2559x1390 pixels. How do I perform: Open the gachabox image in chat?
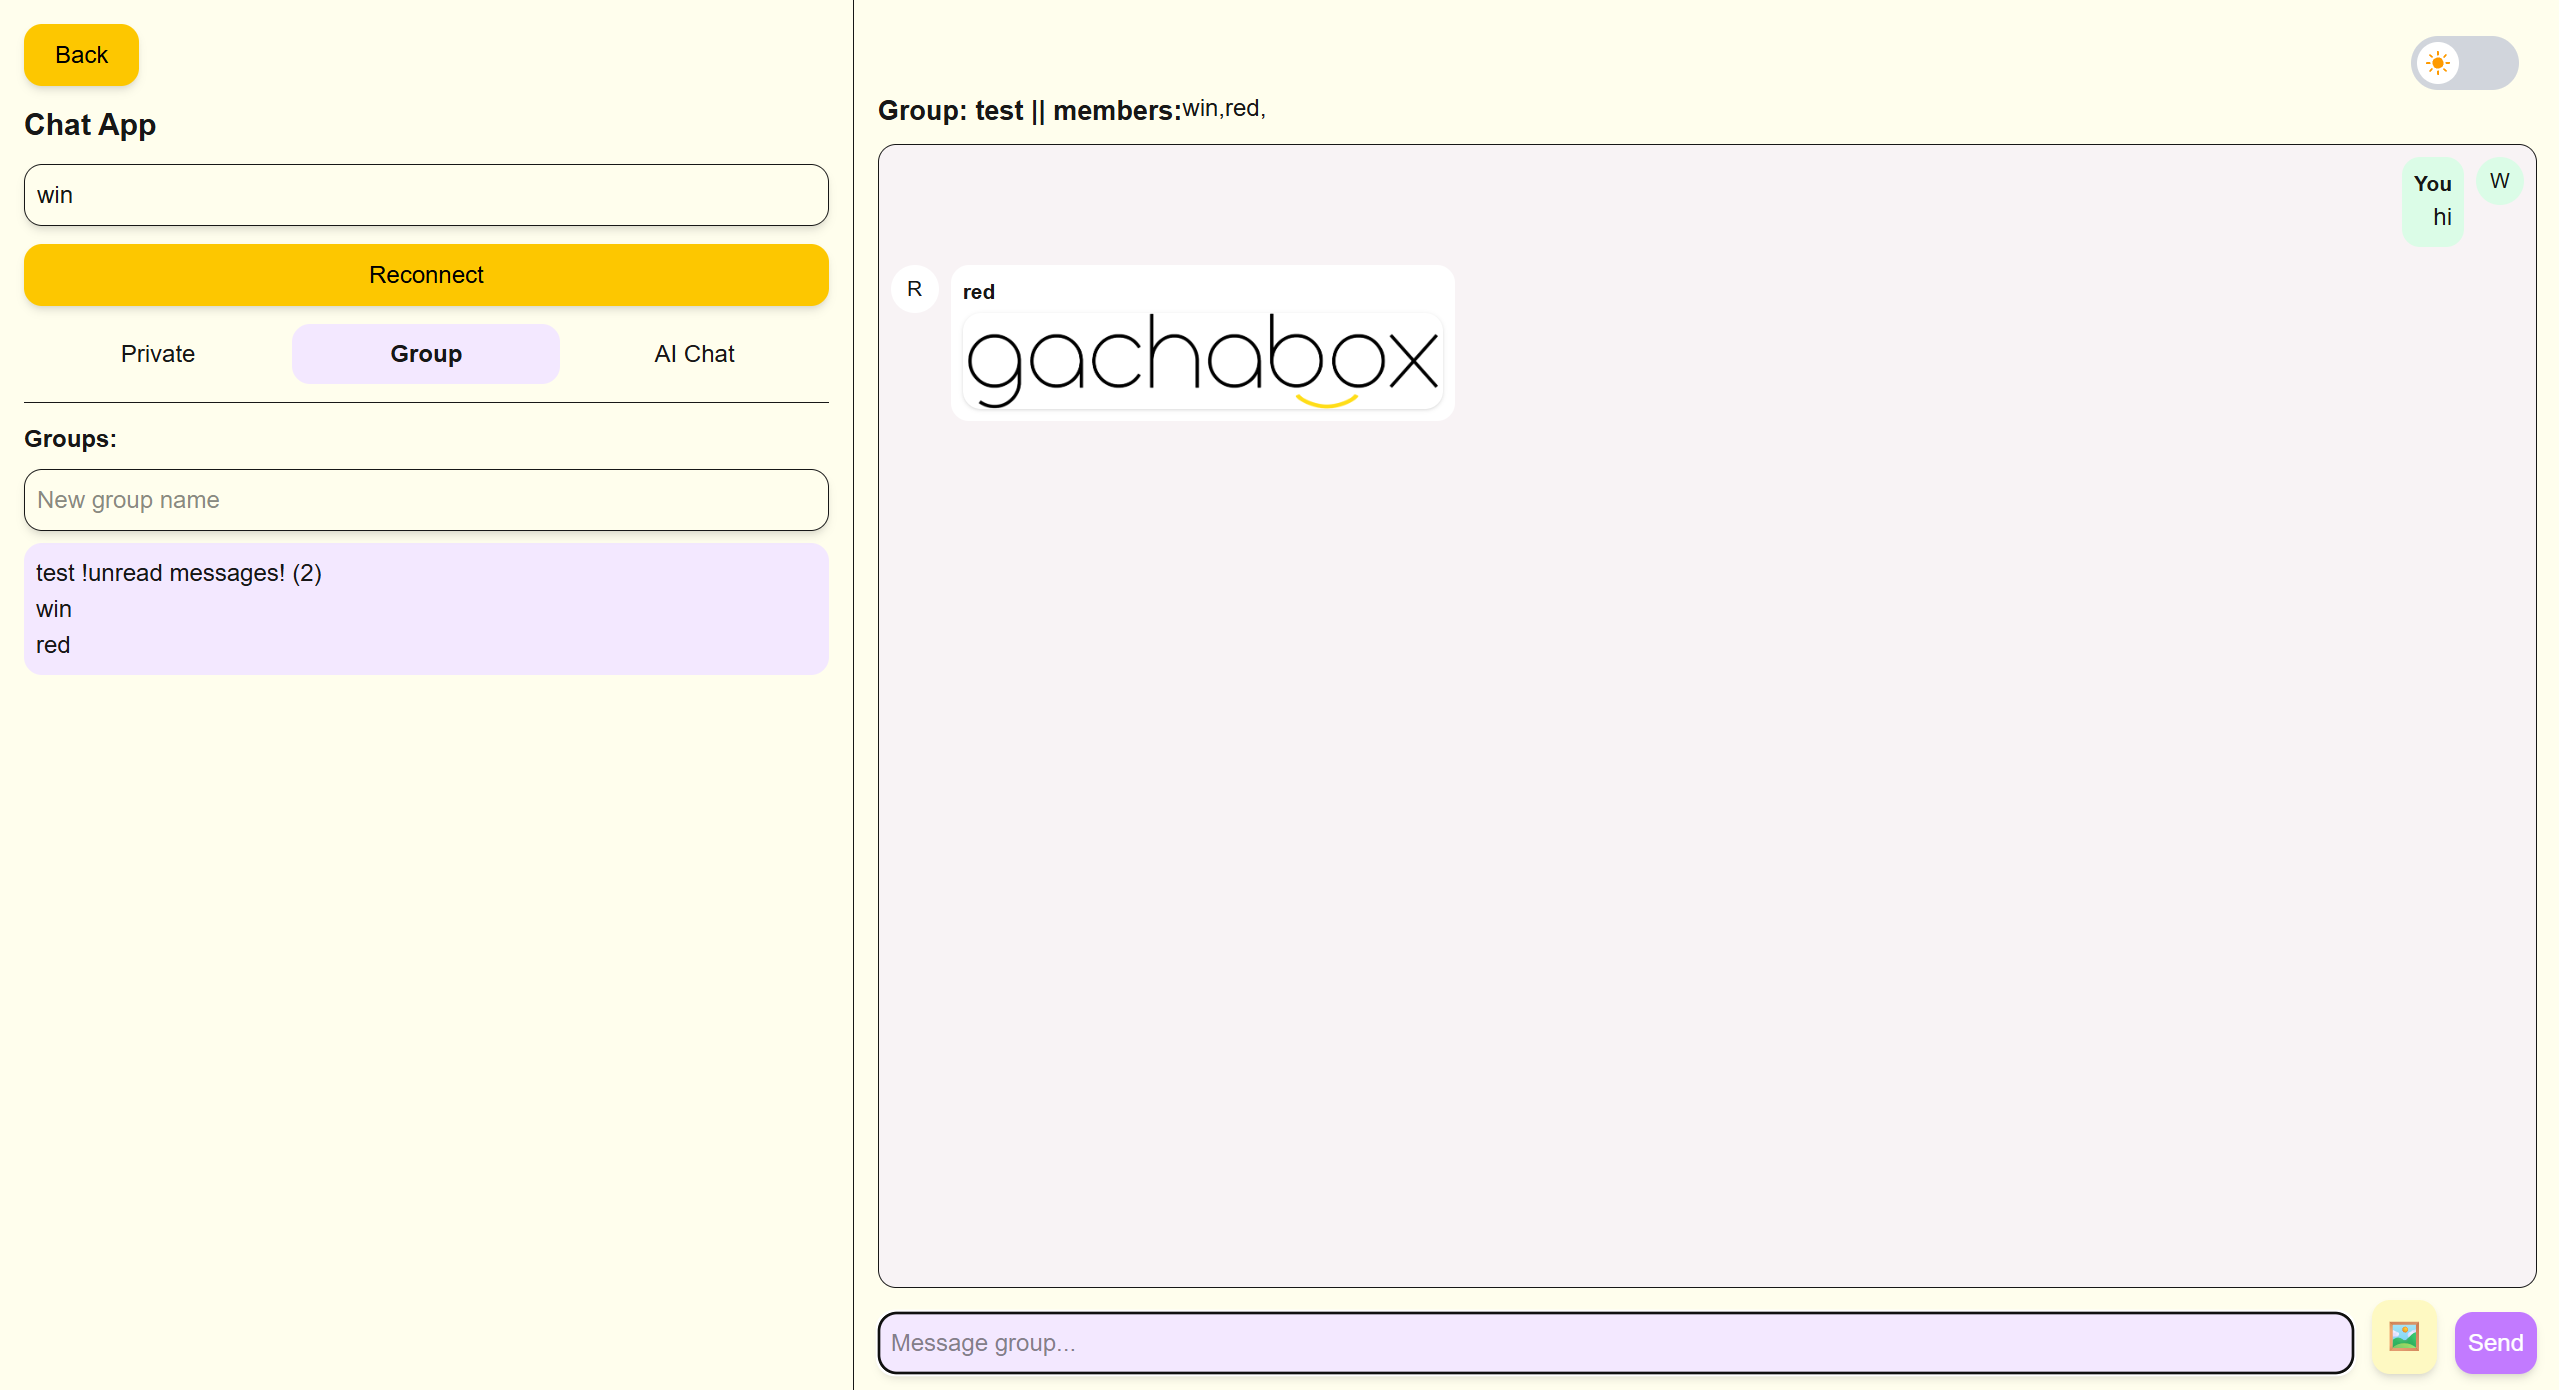point(1202,360)
